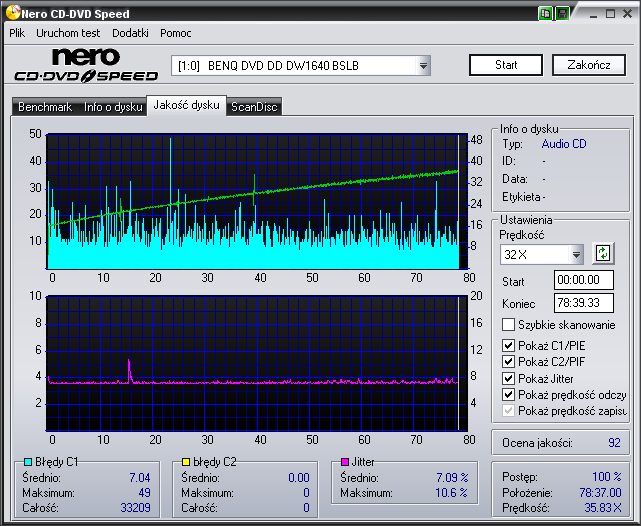
Task: Click the Start time field 00:00.00
Action: [584, 280]
